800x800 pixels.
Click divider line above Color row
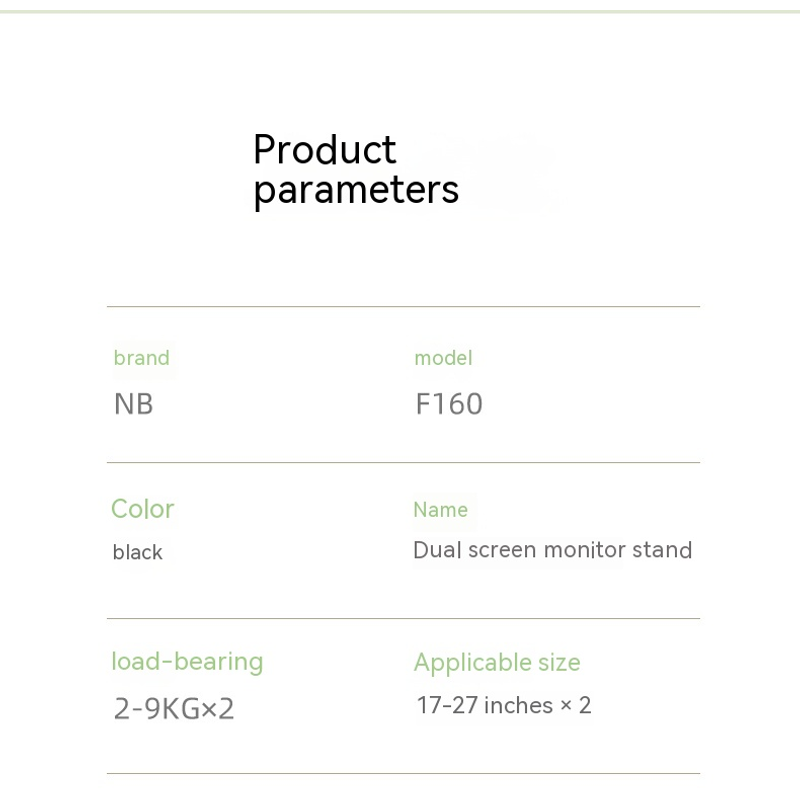click(x=403, y=463)
